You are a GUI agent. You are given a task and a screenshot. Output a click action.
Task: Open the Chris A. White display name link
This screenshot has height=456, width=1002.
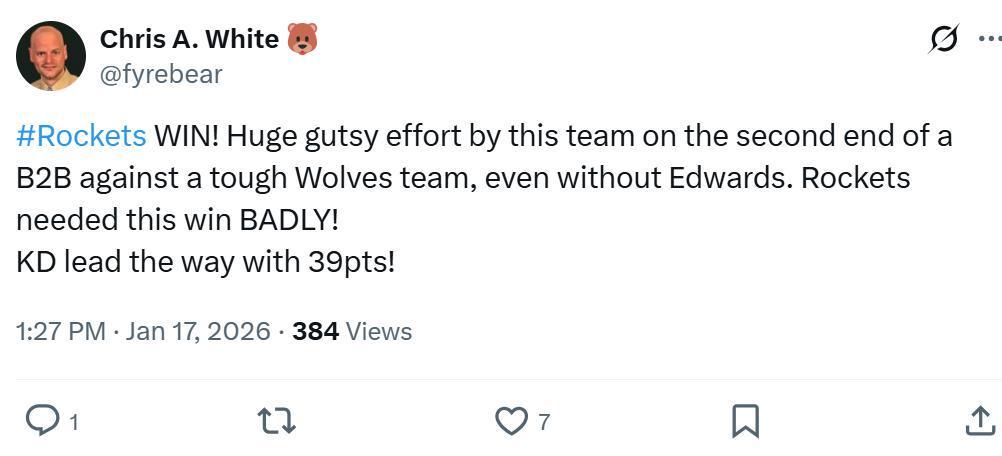189,39
